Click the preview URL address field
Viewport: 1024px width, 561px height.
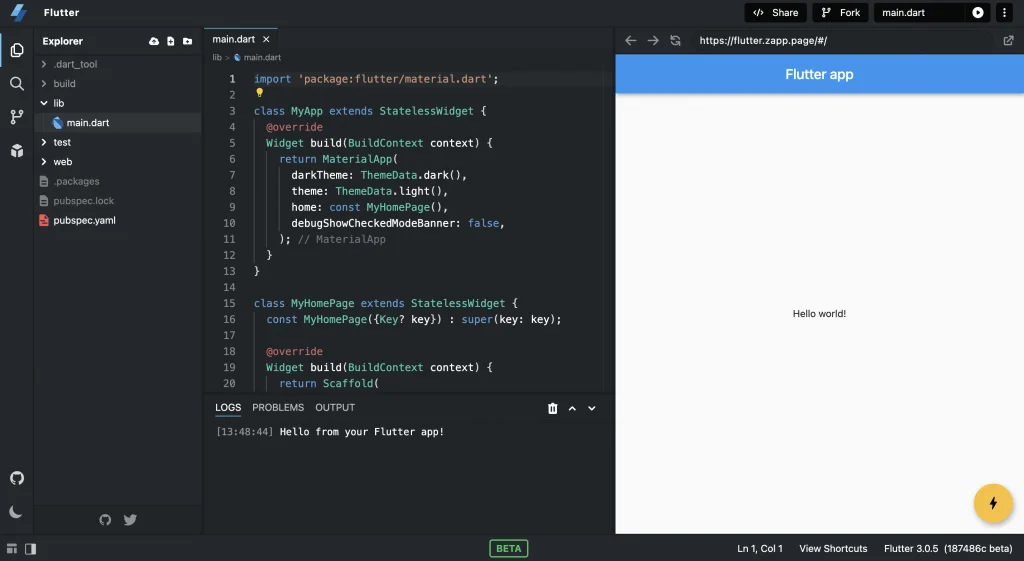(x=842, y=40)
